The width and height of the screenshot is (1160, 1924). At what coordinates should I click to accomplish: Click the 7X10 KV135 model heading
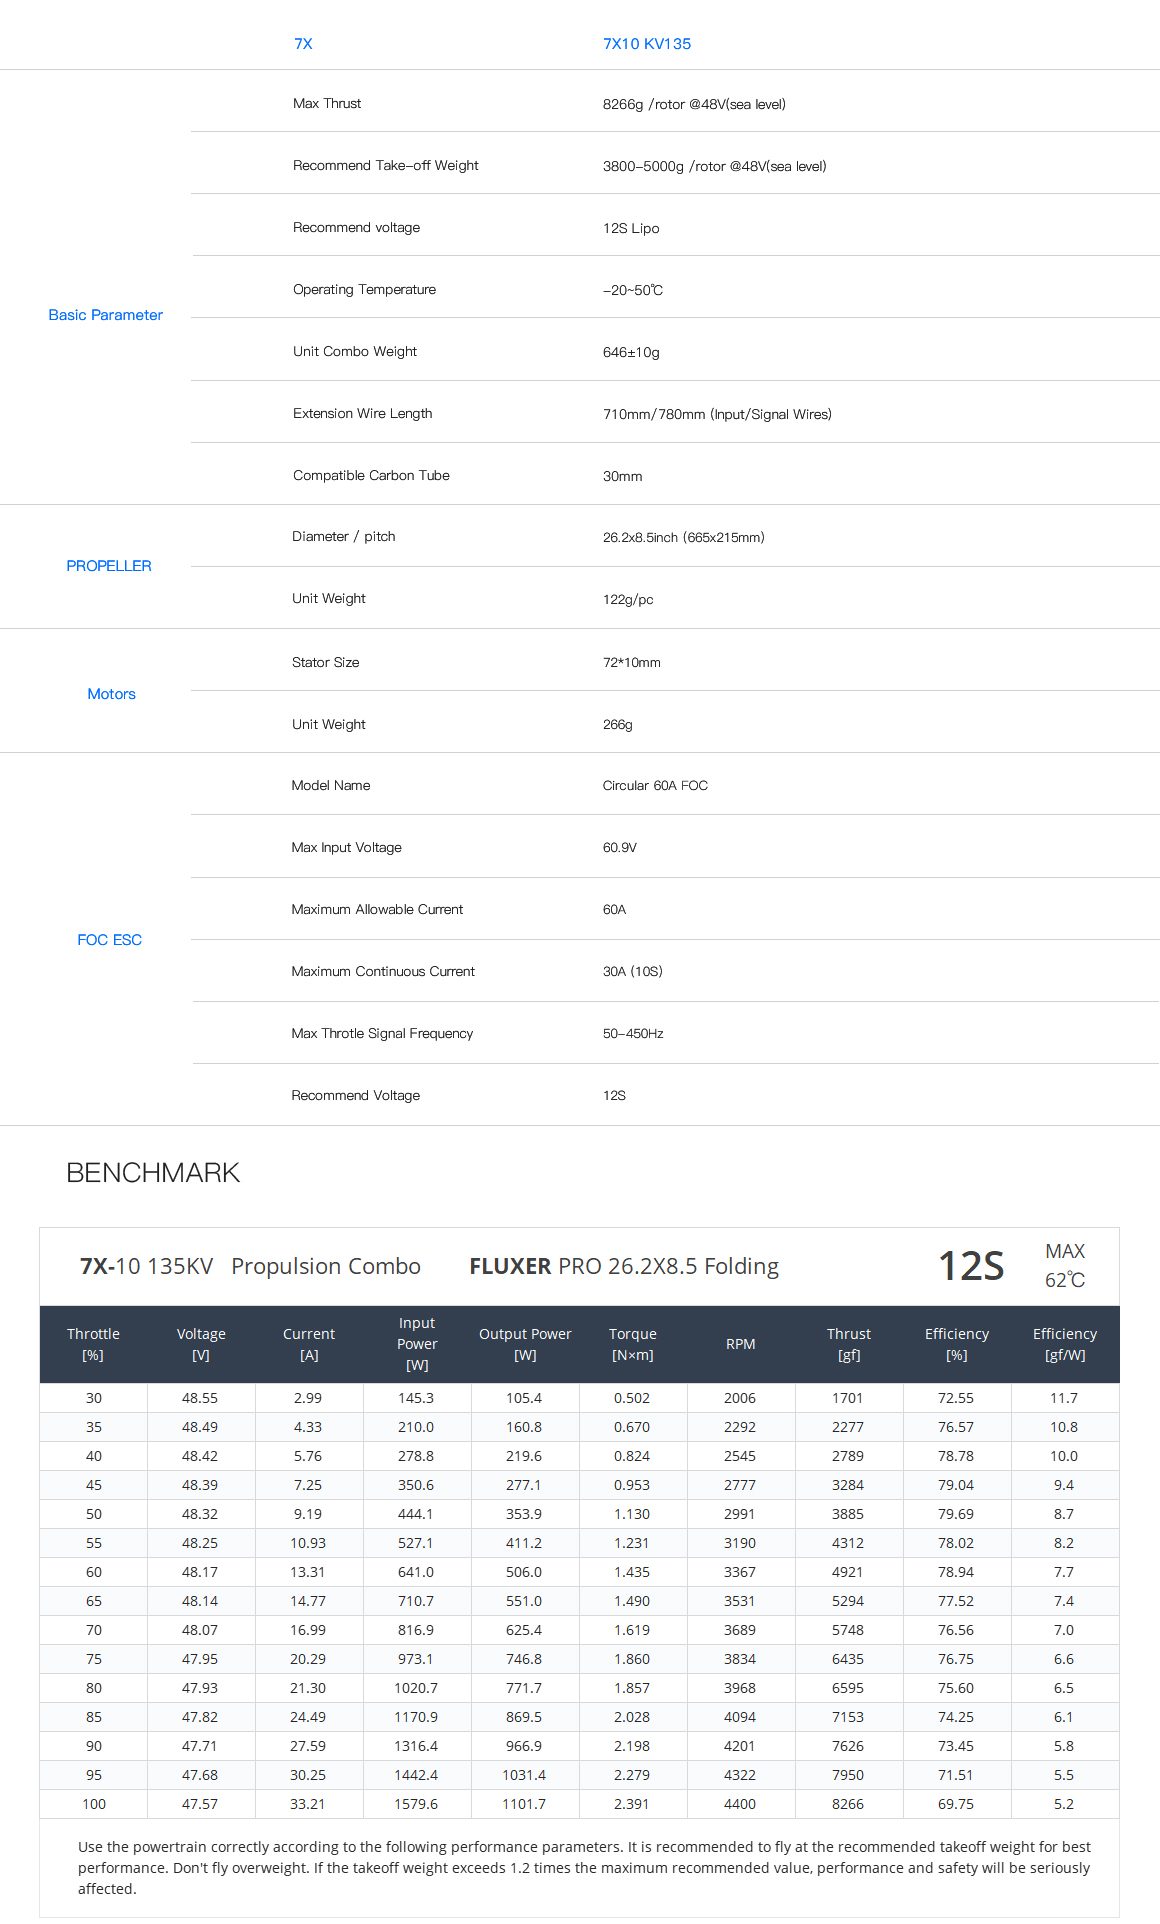pyautogui.click(x=646, y=44)
